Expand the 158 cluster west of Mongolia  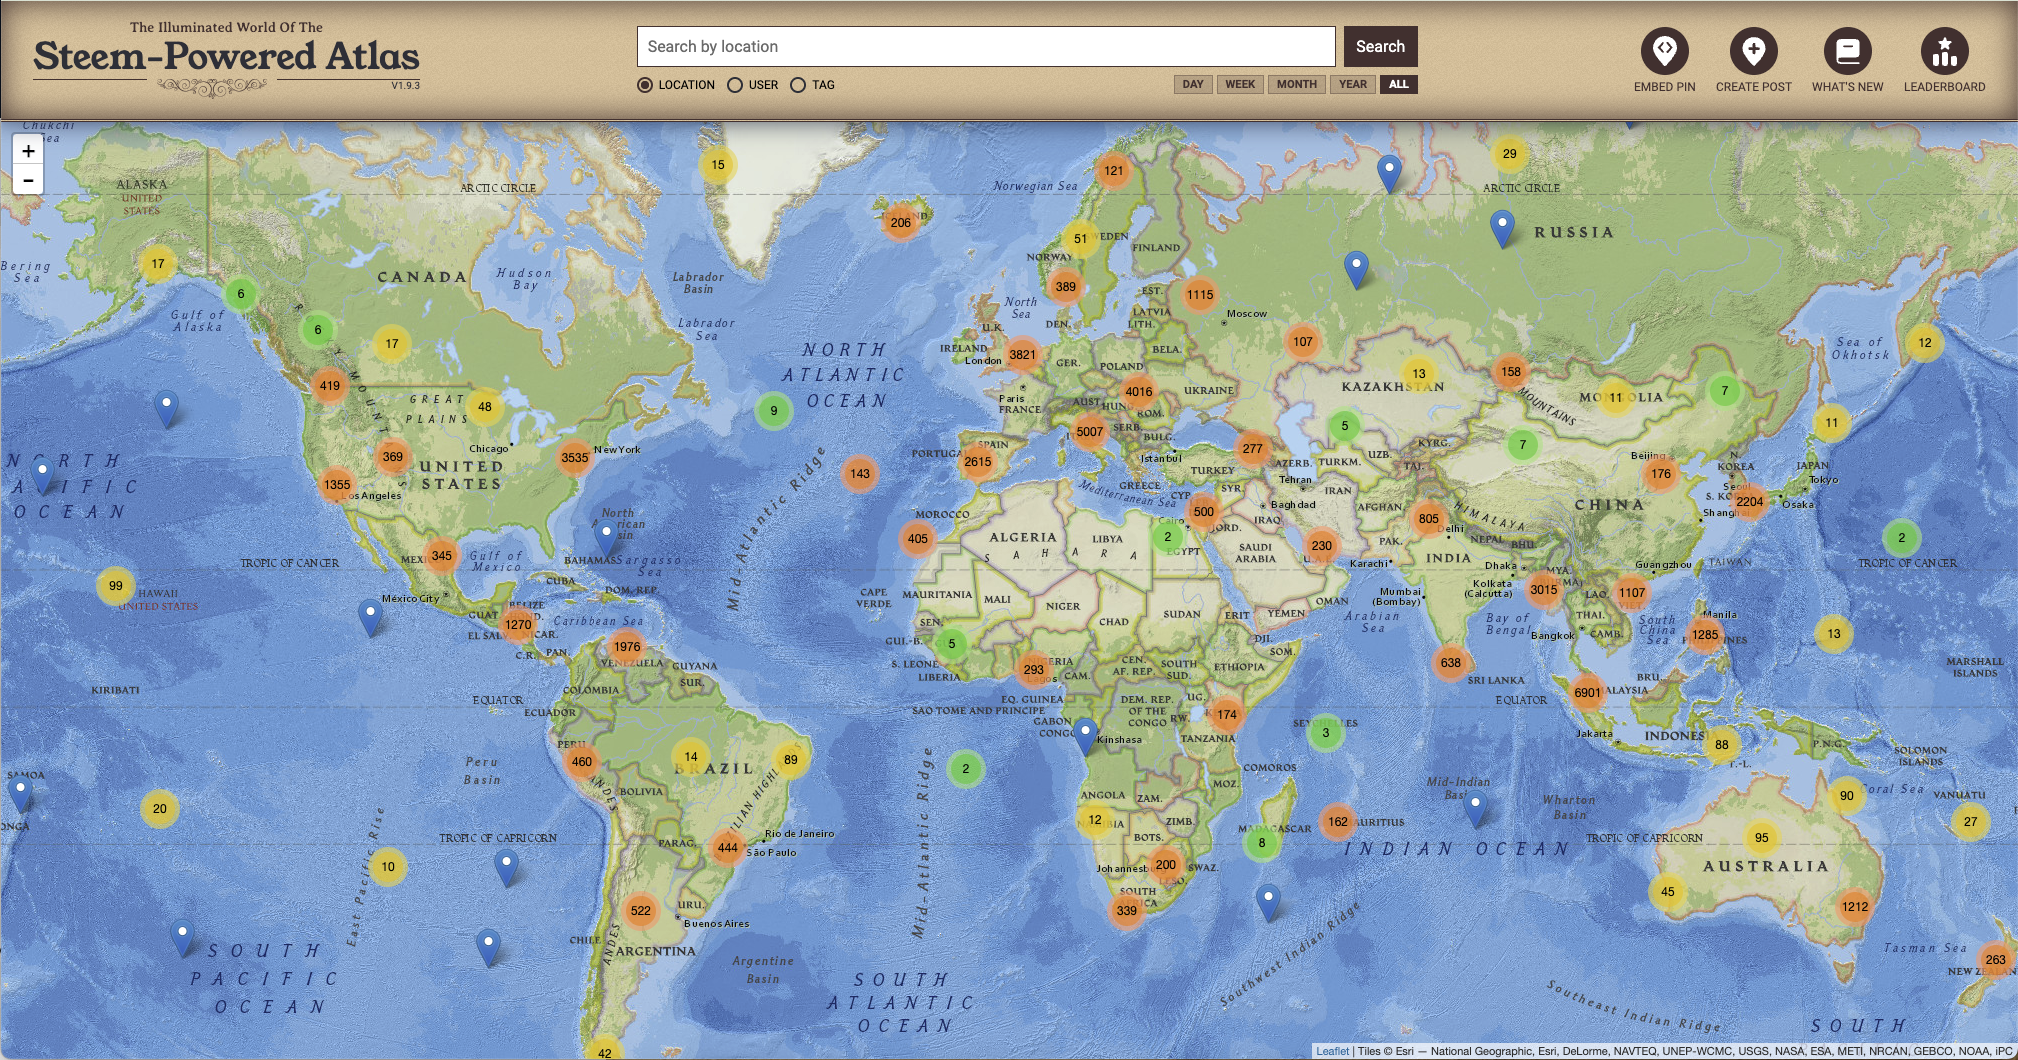tap(1511, 371)
